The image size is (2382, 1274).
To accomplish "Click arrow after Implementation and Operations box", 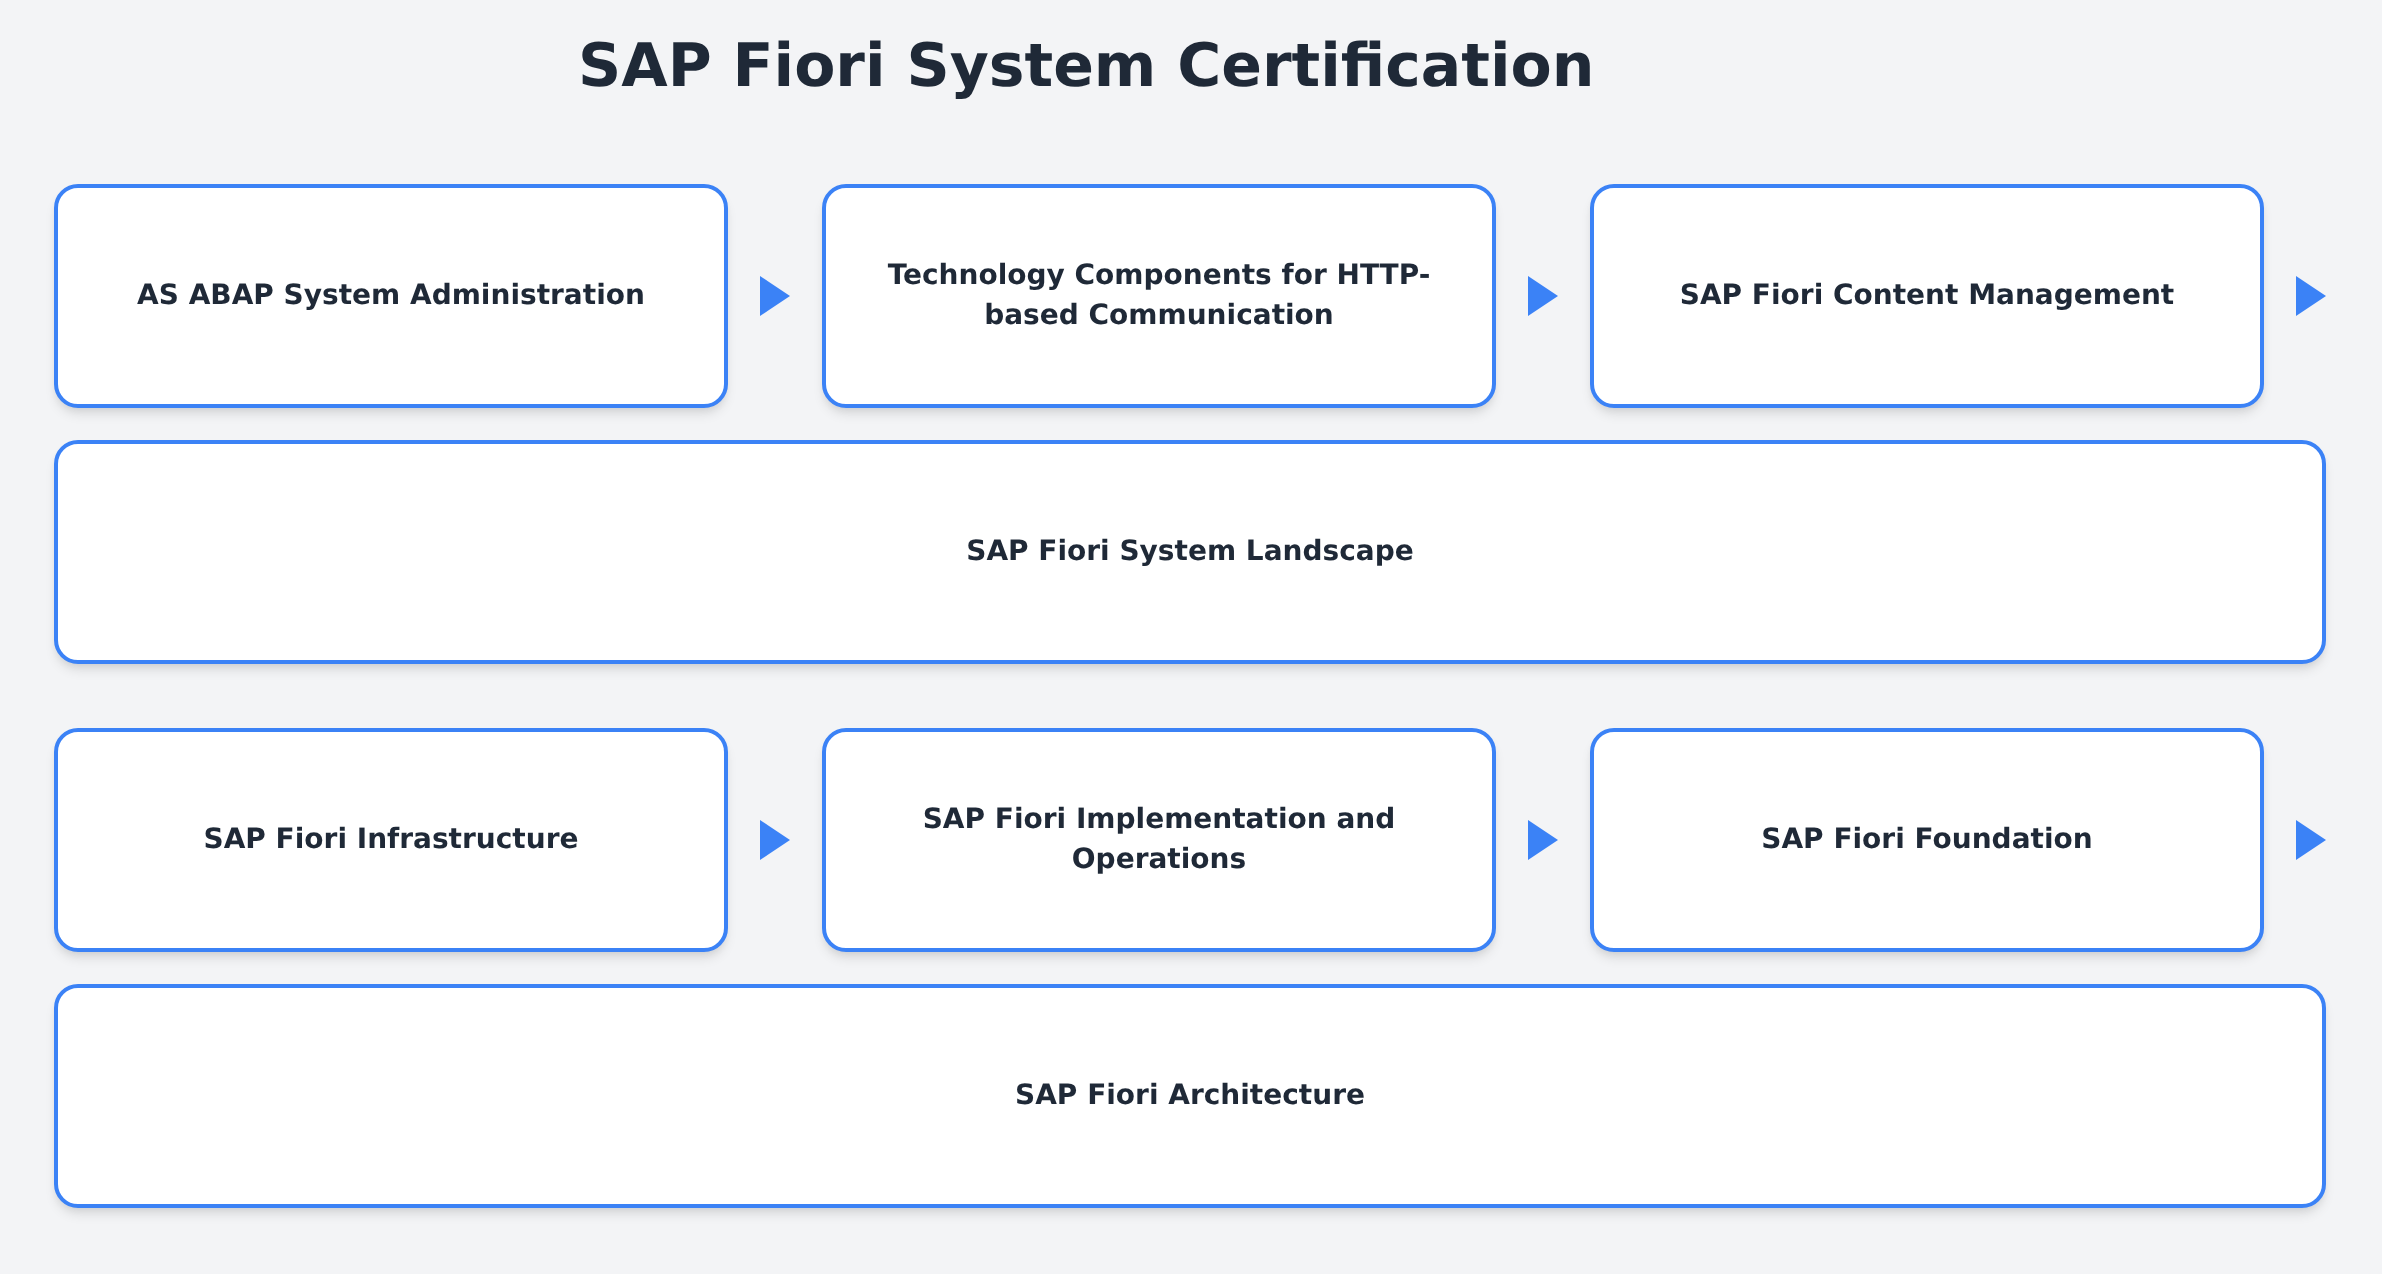I will 1541,840.
